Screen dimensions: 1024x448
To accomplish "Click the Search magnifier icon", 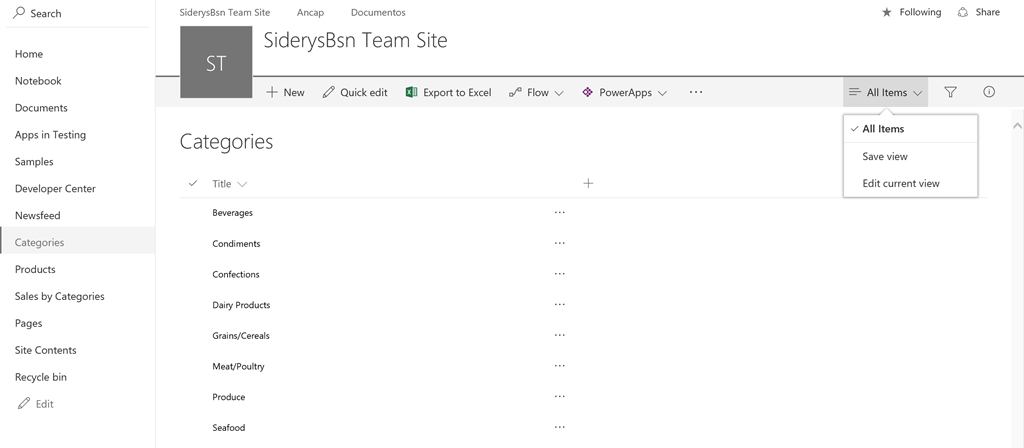I will 19,12.
